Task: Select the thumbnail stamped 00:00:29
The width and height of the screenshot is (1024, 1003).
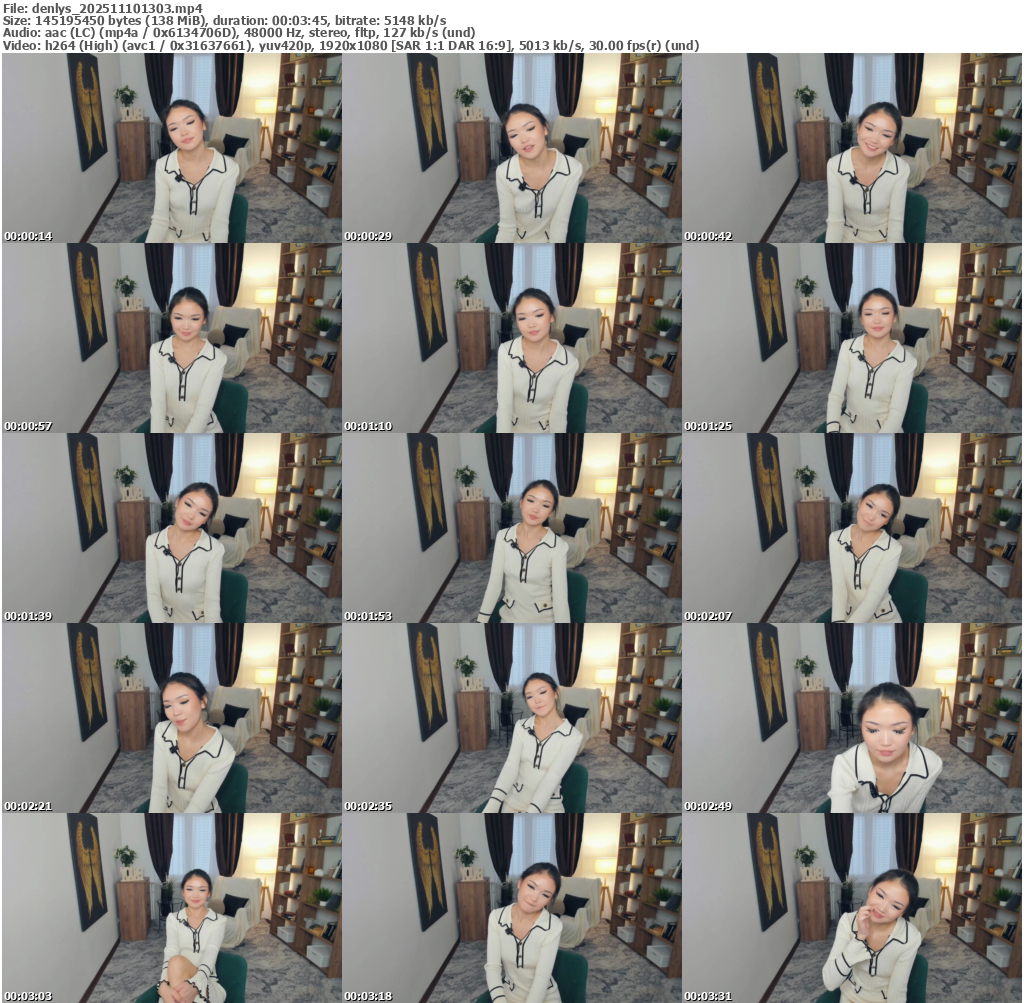Action: coord(512,148)
